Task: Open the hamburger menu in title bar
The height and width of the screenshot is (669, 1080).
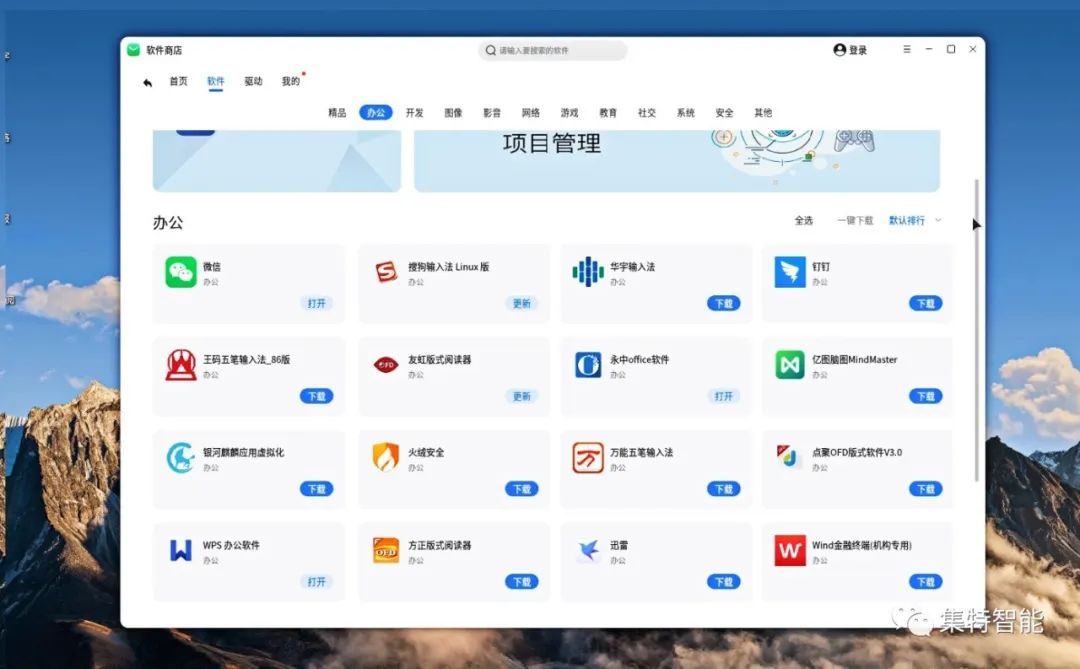Action: pyautogui.click(x=907, y=50)
